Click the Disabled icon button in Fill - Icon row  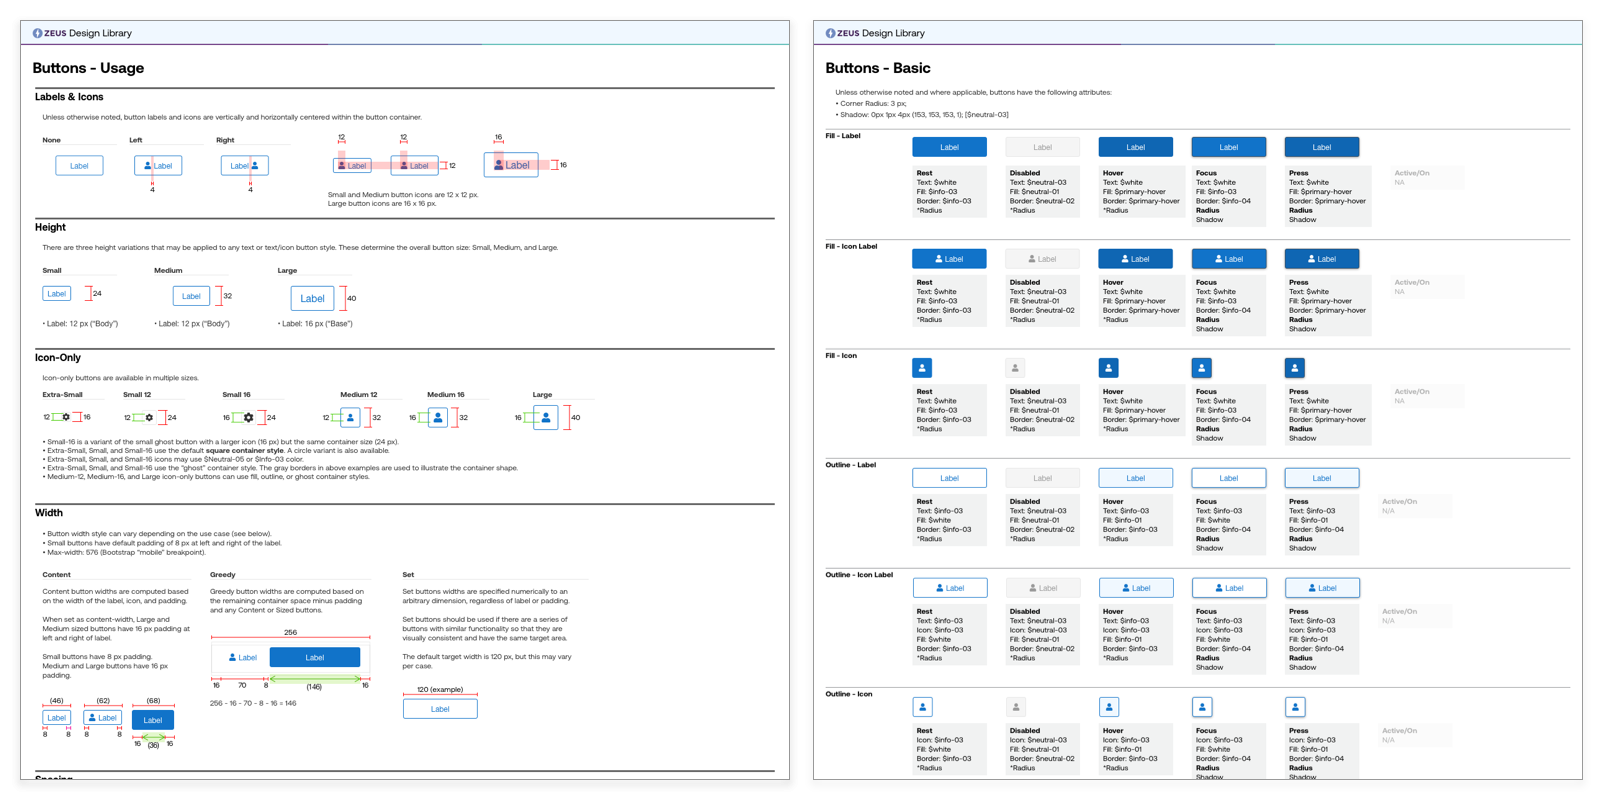(1015, 368)
